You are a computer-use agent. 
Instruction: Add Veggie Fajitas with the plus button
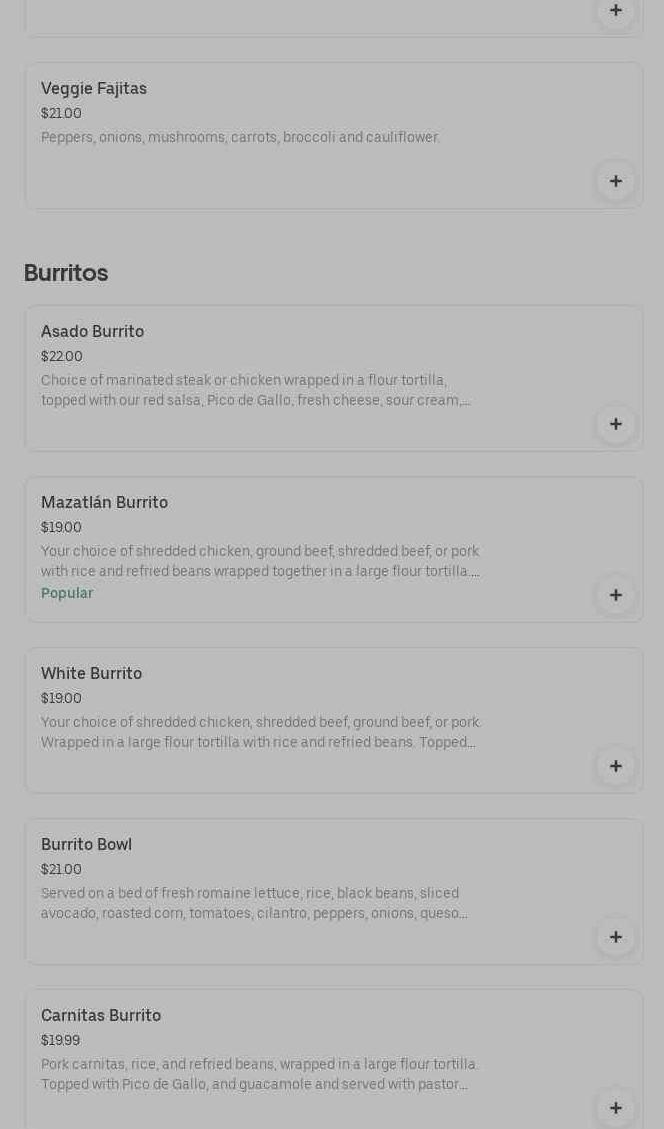(616, 181)
